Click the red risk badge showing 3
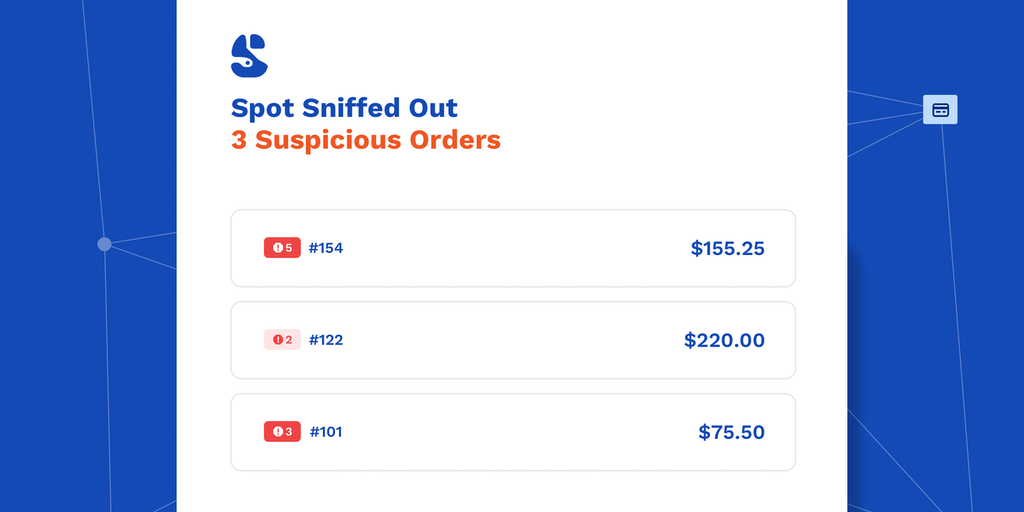1024x512 pixels. click(x=282, y=432)
